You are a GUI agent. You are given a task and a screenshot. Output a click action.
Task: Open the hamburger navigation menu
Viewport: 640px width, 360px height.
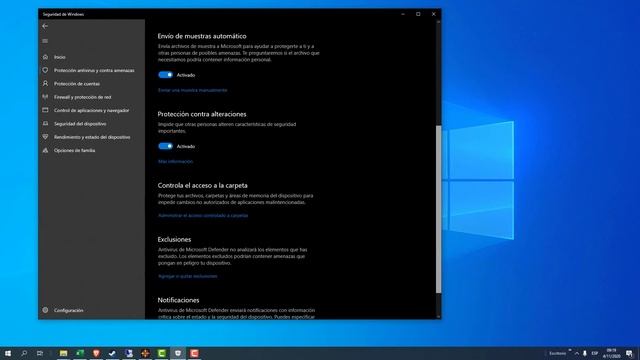pyautogui.click(x=45, y=41)
